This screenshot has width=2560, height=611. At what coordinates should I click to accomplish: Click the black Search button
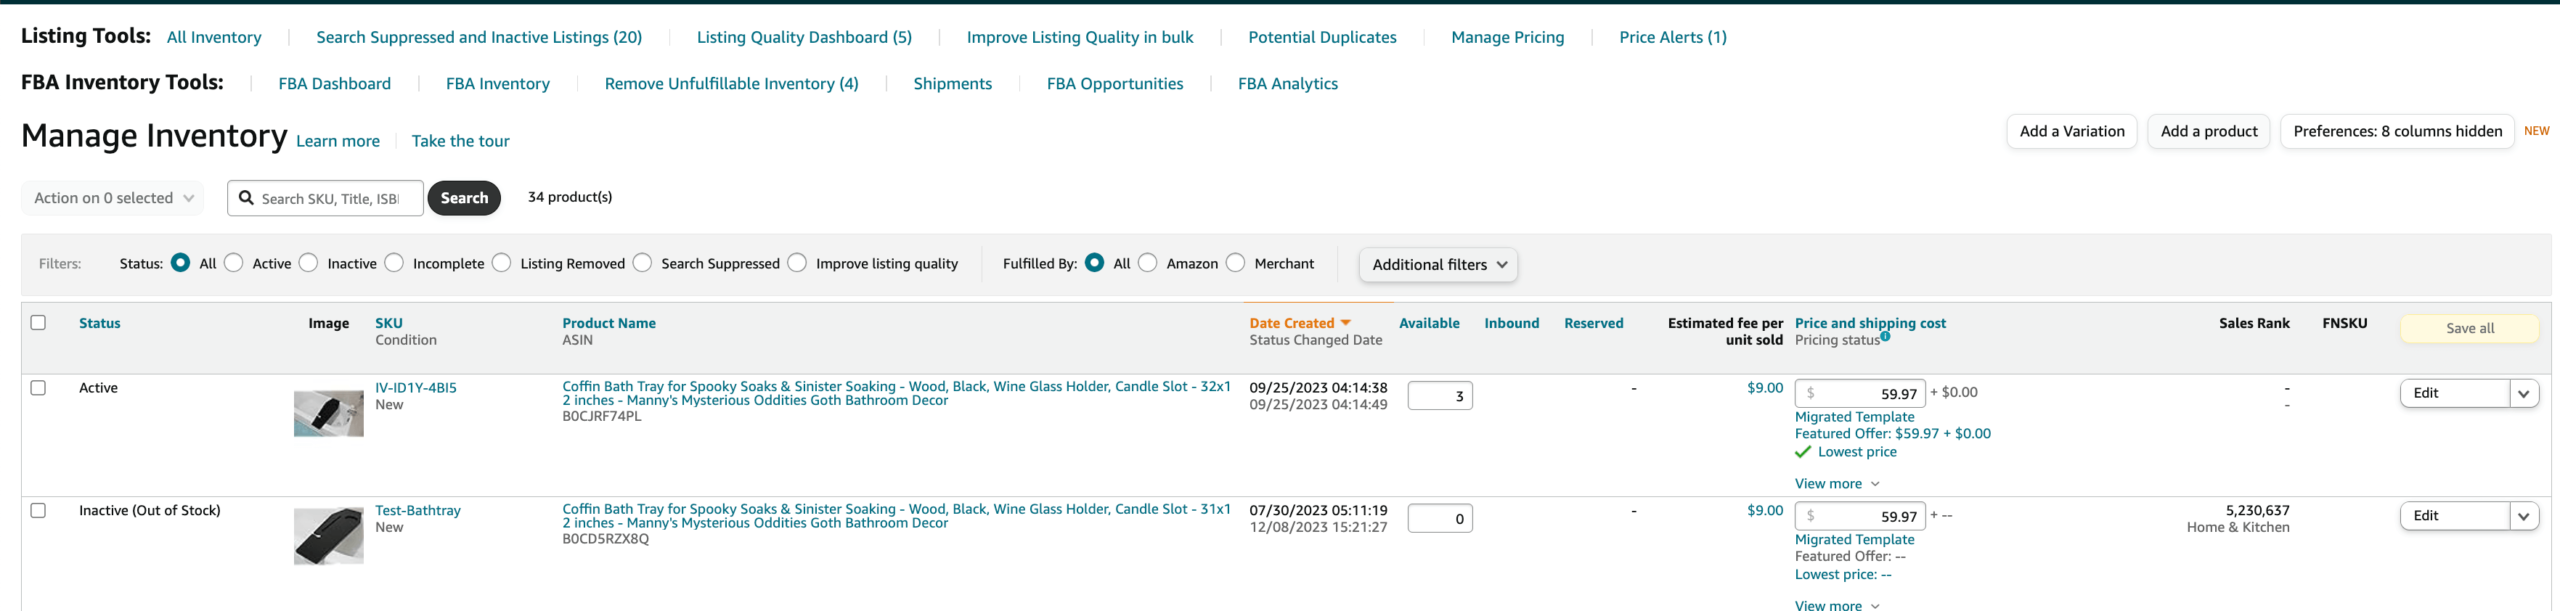coord(464,198)
